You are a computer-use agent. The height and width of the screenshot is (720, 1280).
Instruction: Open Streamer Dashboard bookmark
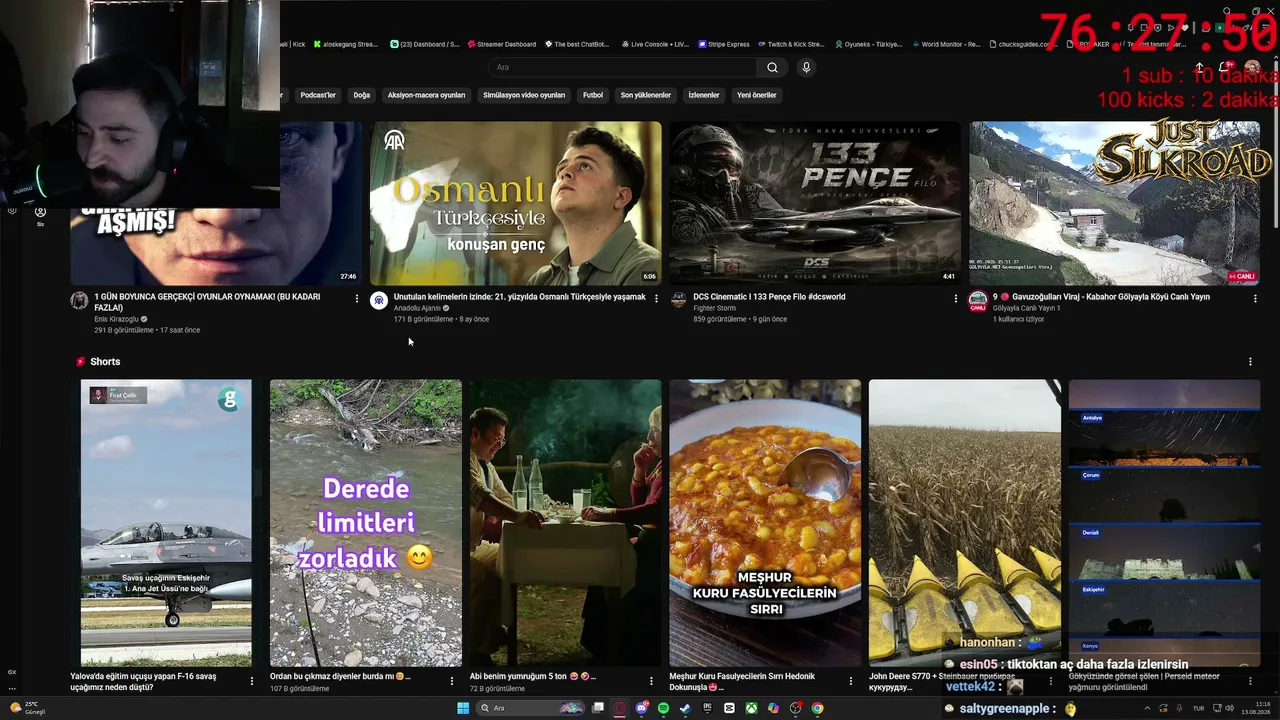point(501,44)
